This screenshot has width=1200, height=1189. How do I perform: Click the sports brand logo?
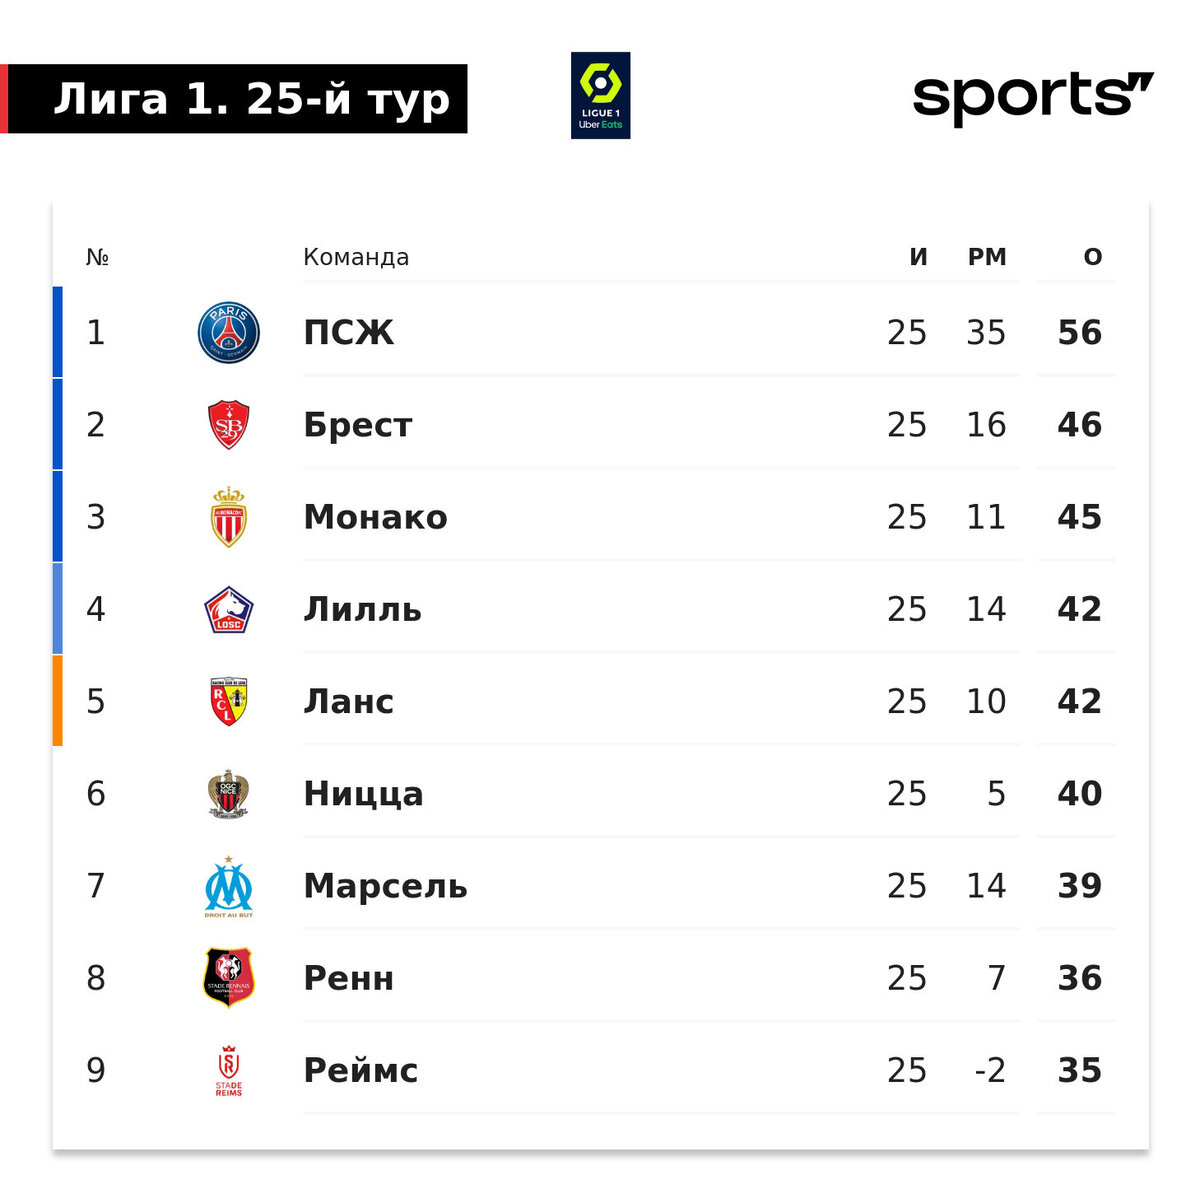point(1033,98)
